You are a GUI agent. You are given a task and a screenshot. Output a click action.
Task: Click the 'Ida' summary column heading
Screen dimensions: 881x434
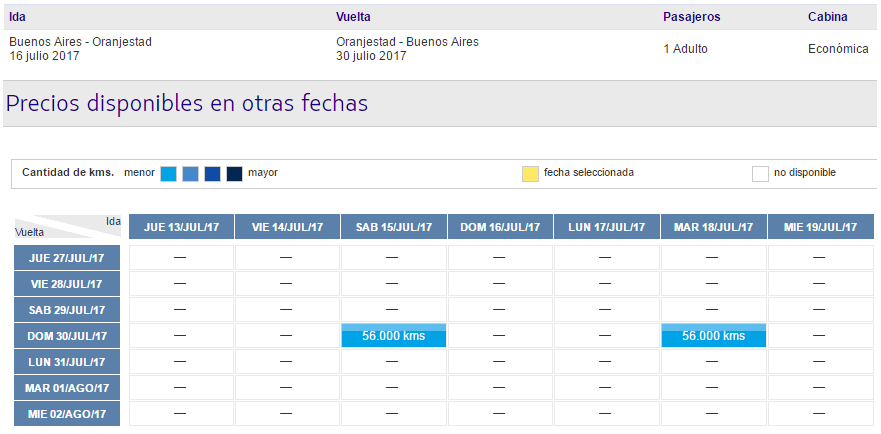coord(17,17)
